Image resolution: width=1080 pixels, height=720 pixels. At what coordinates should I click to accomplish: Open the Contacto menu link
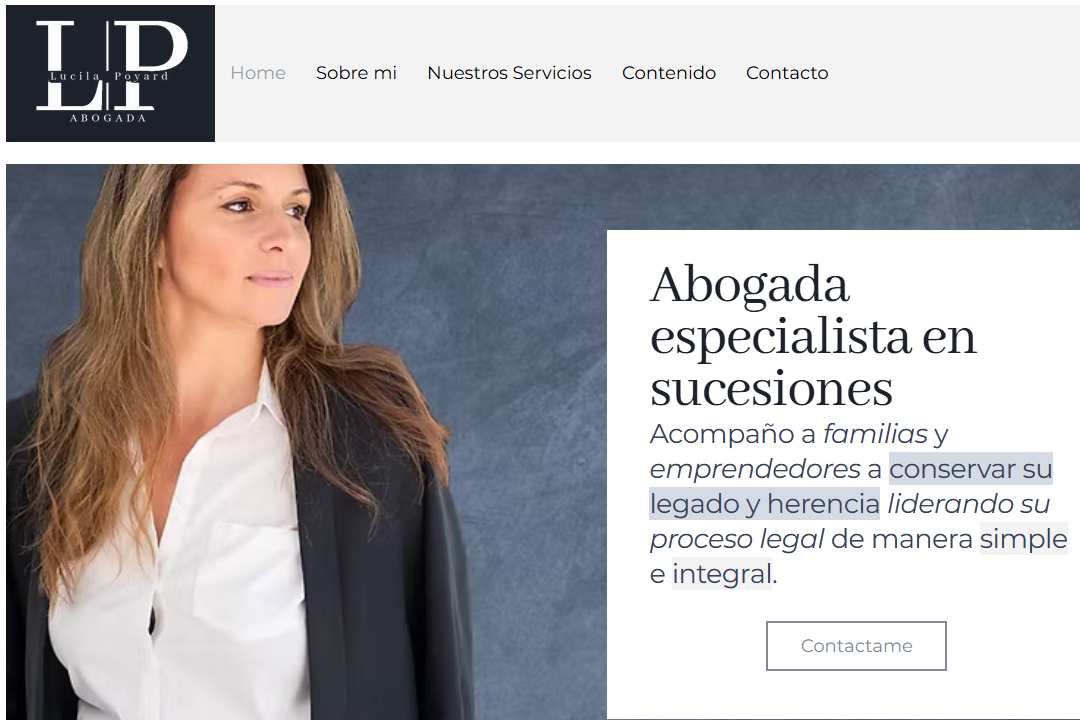pyautogui.click(x=787, y=73)
